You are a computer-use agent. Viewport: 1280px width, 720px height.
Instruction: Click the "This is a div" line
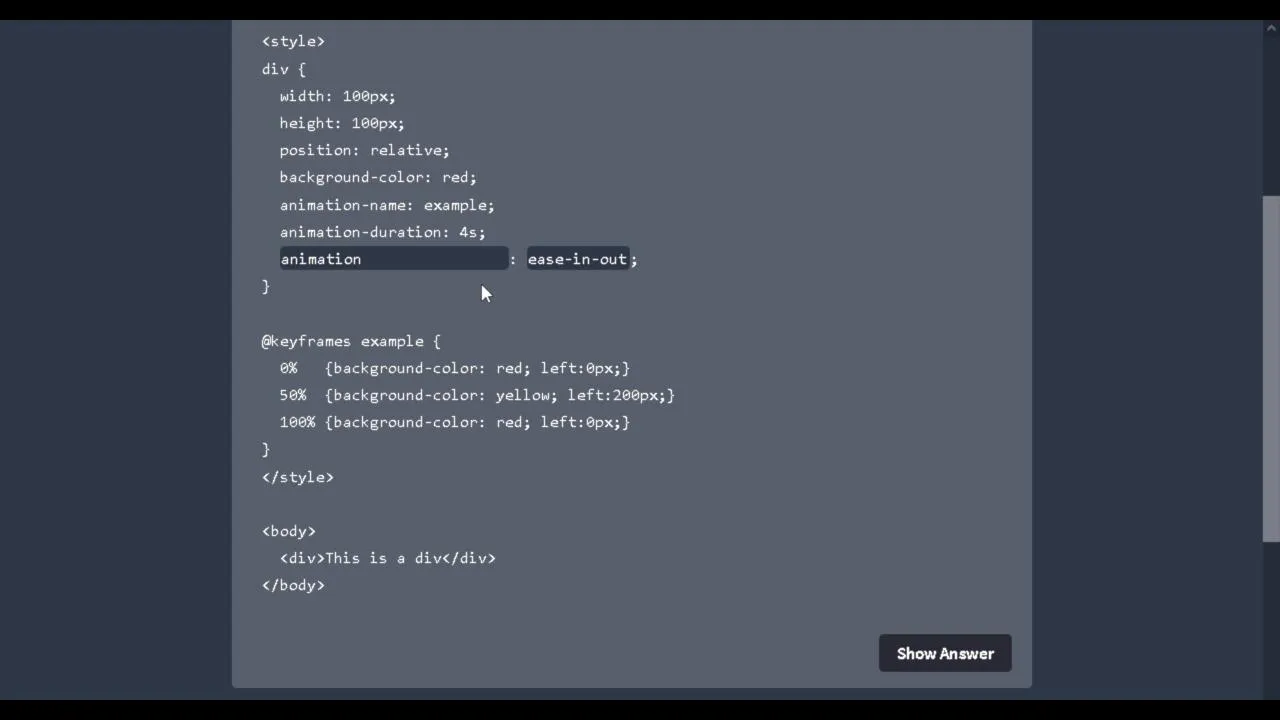coord(388,558)
